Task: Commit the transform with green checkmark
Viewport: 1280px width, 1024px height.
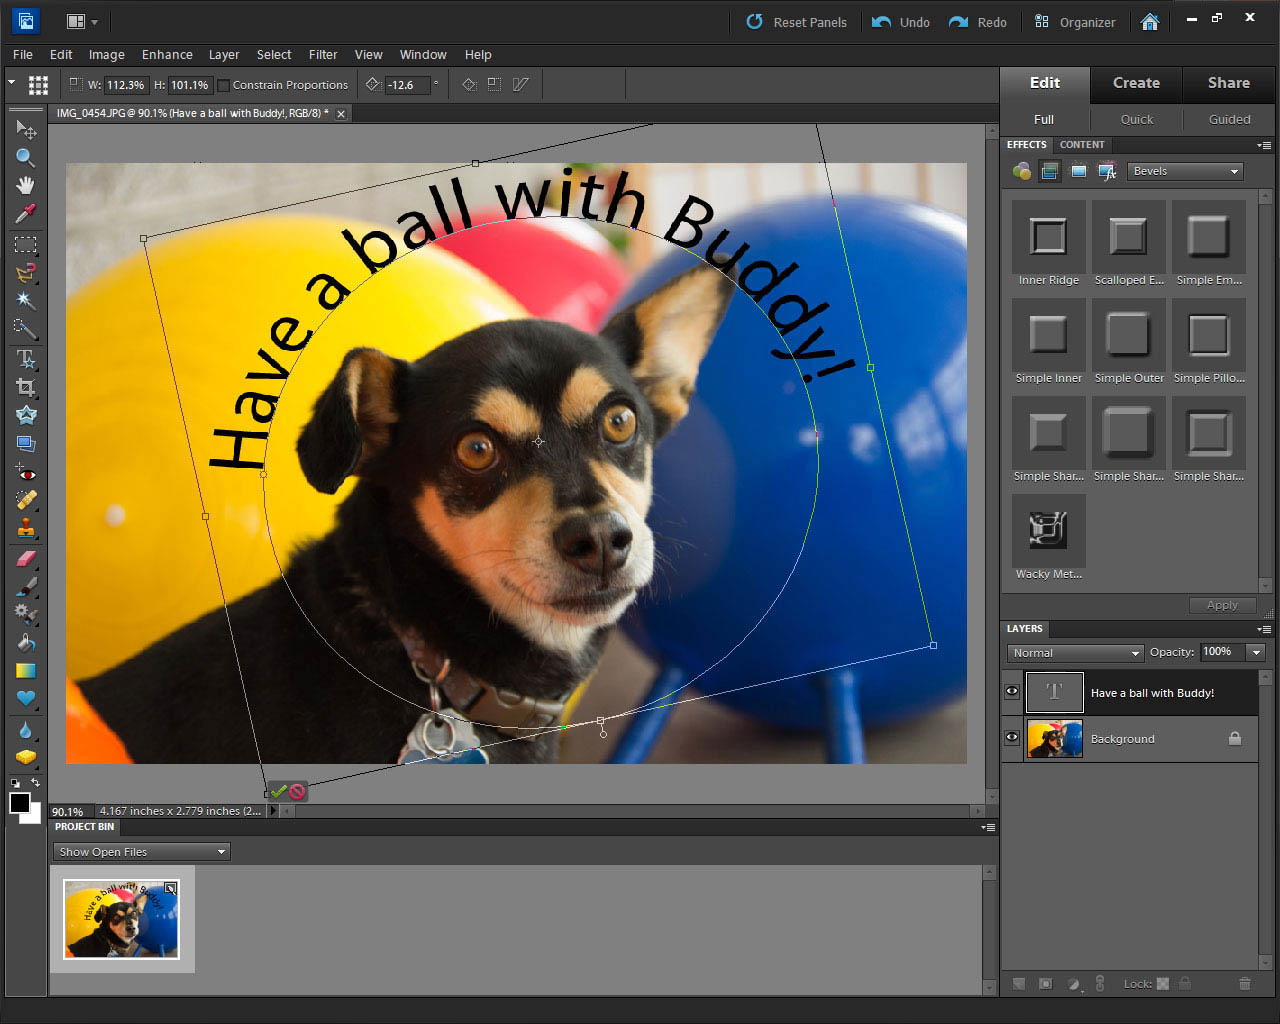Action: coord(279,791)
